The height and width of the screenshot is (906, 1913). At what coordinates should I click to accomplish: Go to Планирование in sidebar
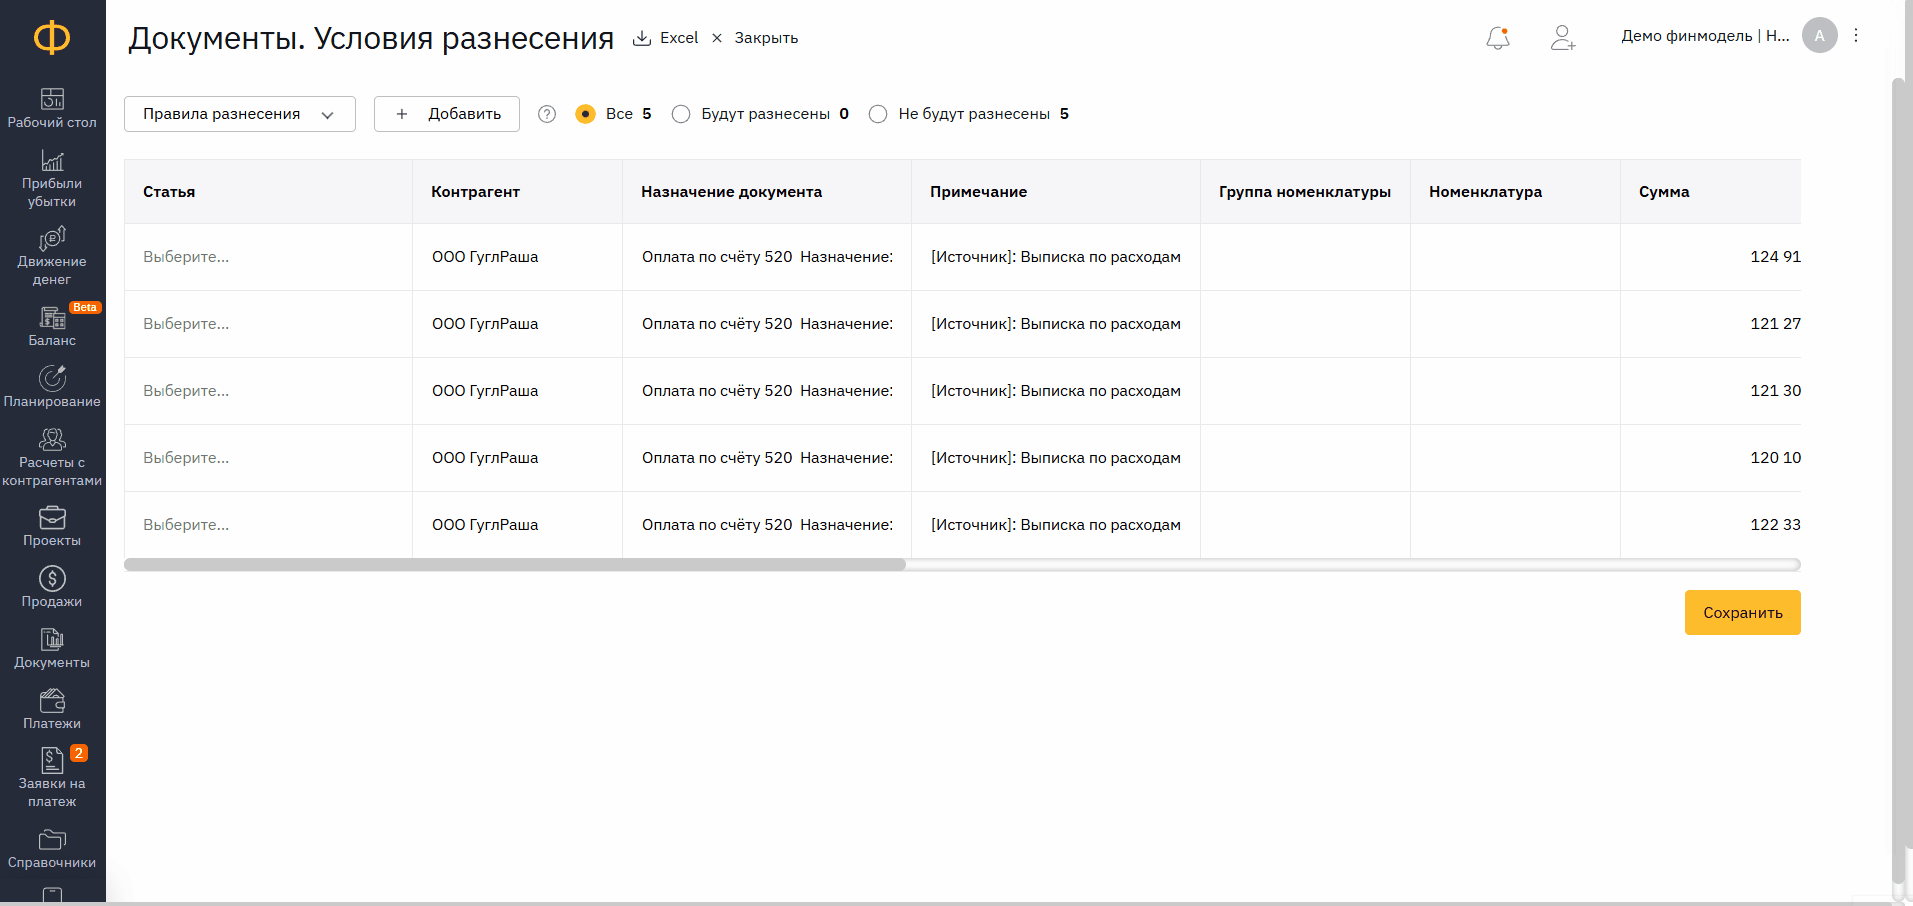tap(52, 387)
